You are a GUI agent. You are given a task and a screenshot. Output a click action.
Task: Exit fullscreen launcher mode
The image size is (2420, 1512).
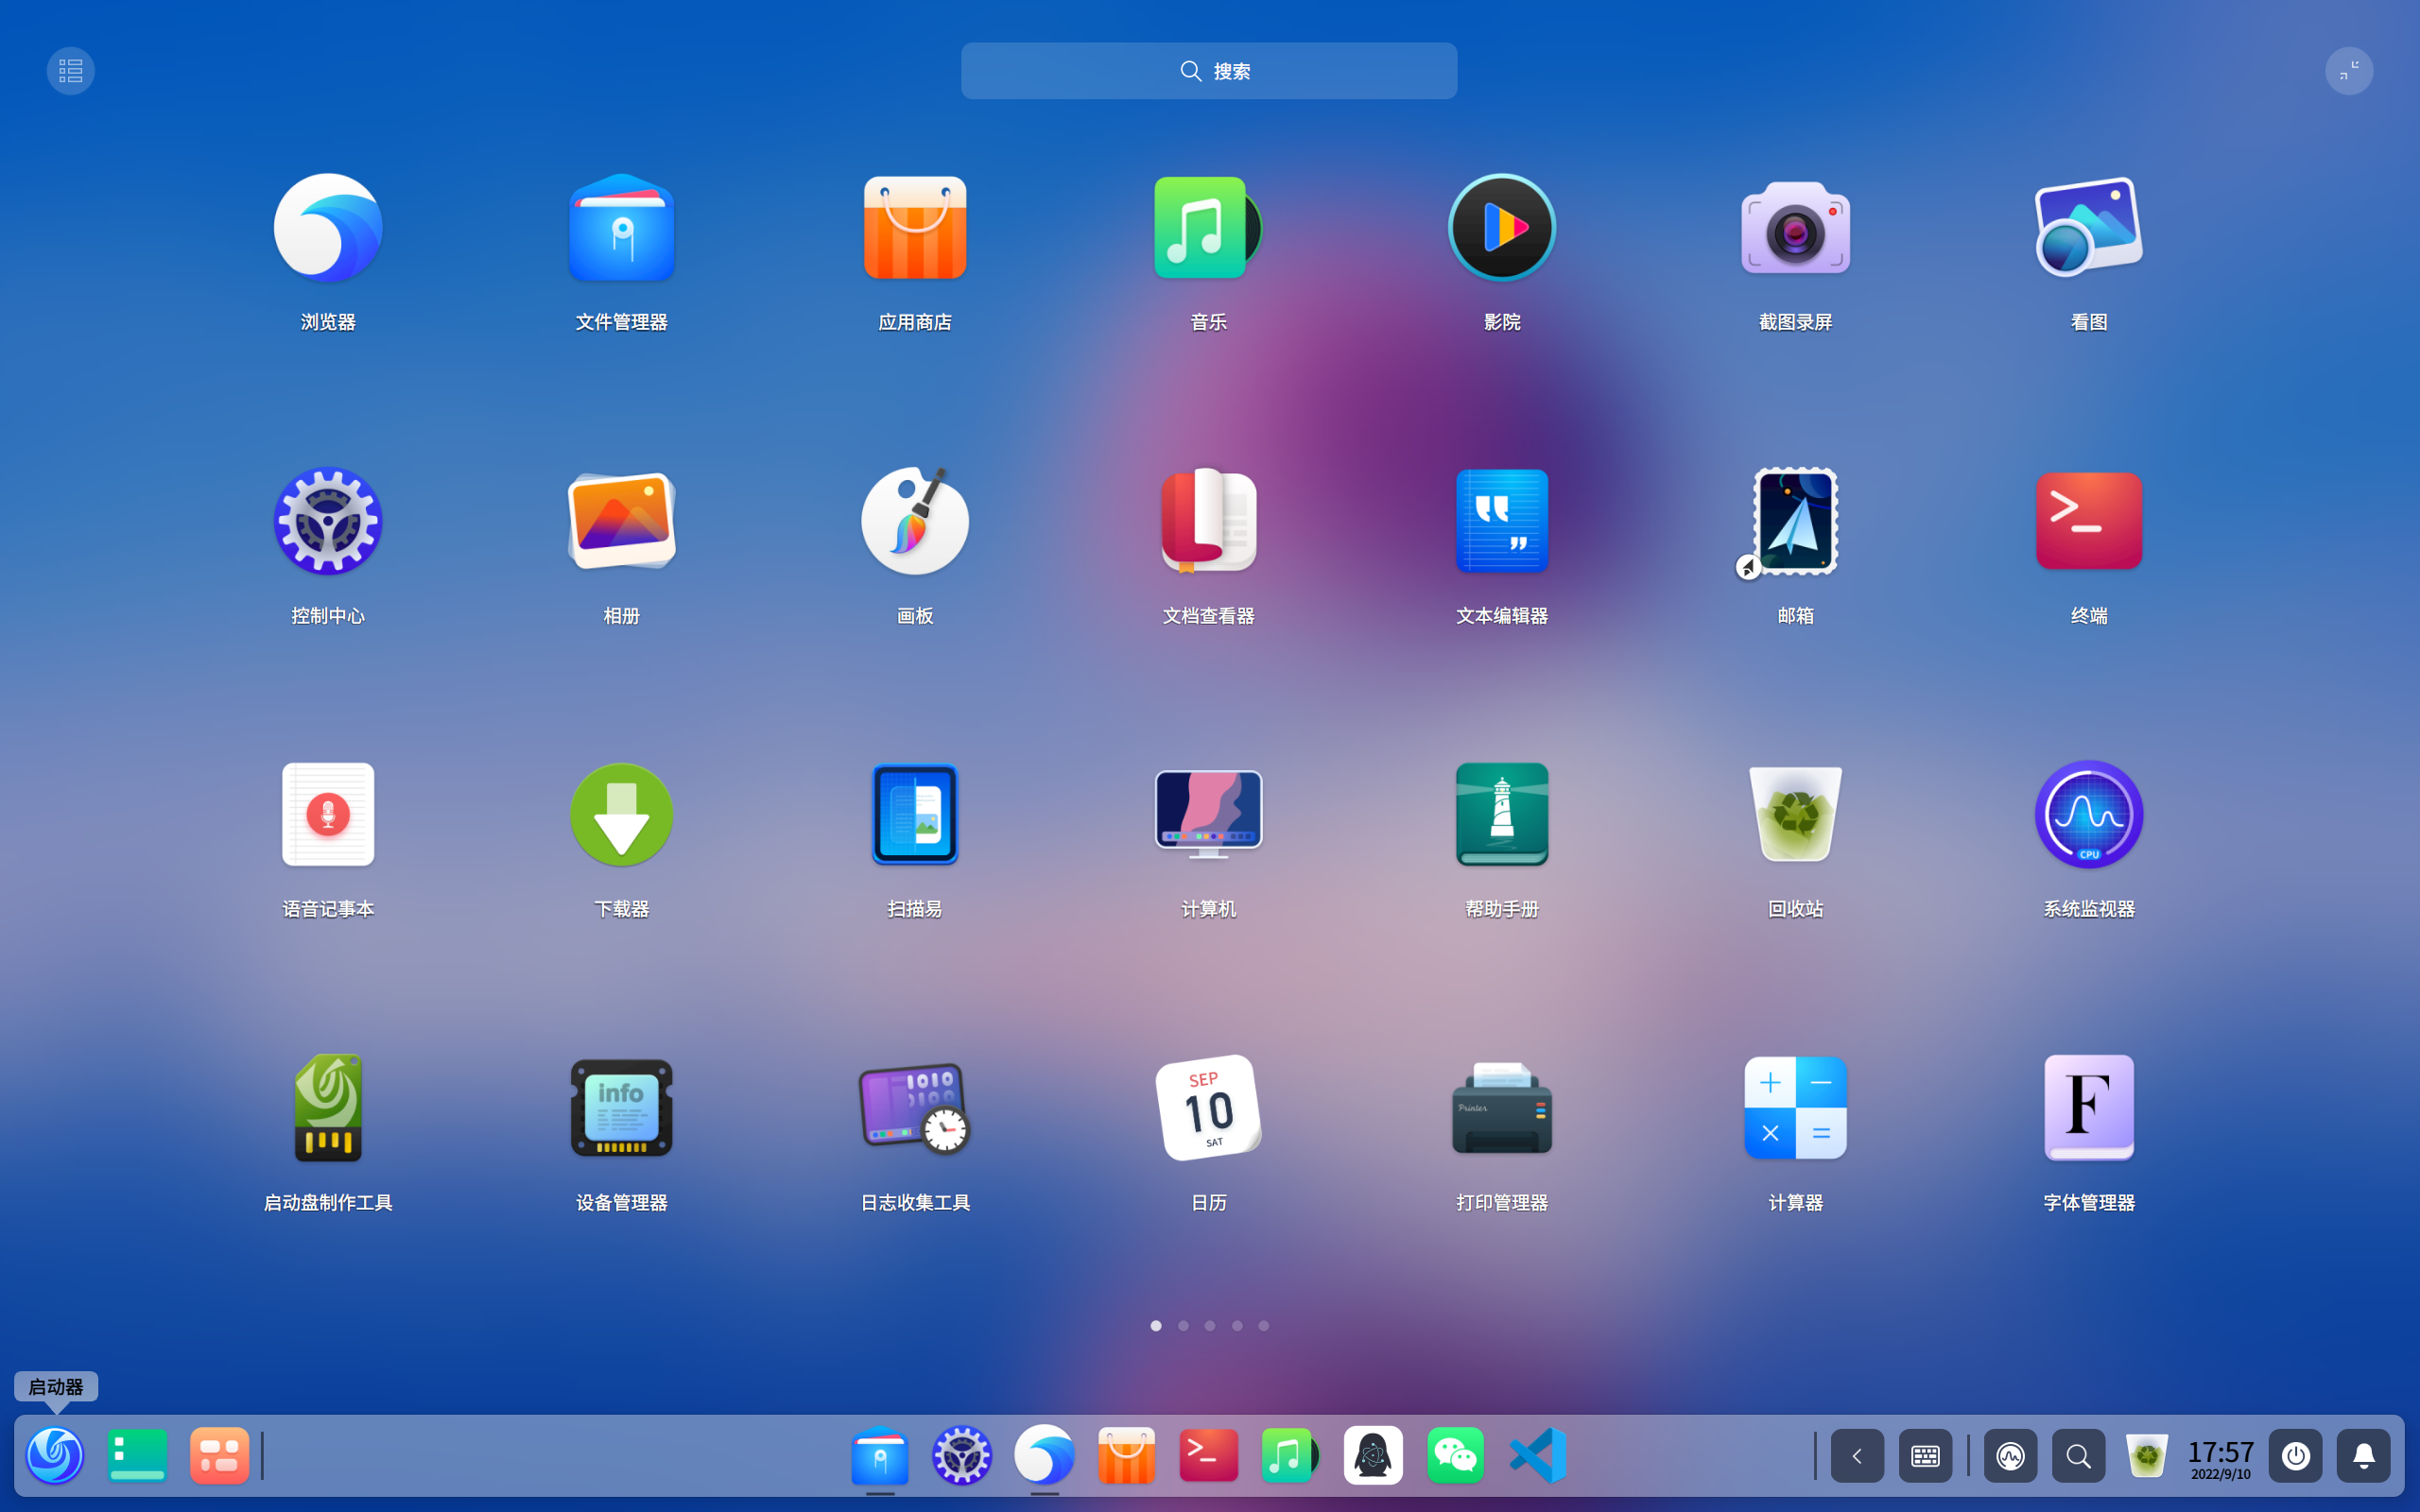2348,71
